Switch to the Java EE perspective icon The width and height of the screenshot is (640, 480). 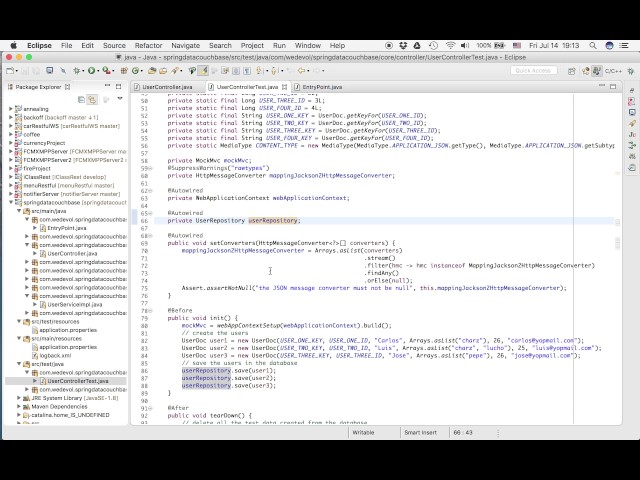(586, 71)
